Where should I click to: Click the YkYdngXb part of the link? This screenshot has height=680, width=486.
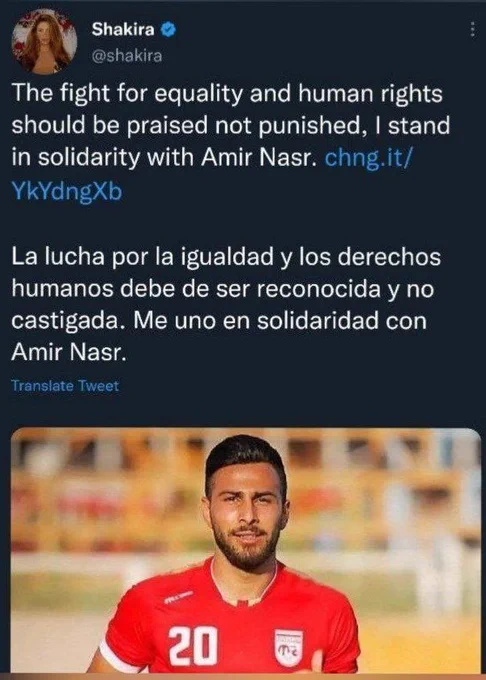pyautogui.click(x=67, y=191)
